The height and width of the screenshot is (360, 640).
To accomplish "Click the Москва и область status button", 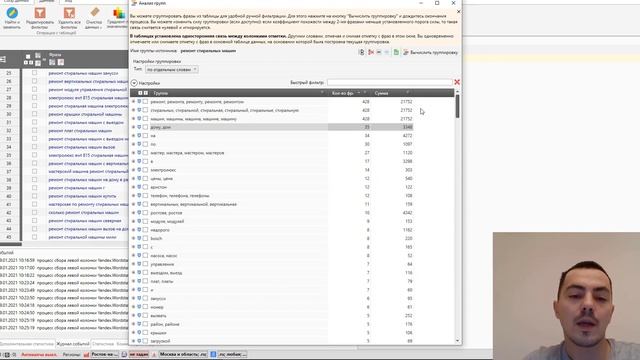I will pyautogui.click(x=183, y=354).
